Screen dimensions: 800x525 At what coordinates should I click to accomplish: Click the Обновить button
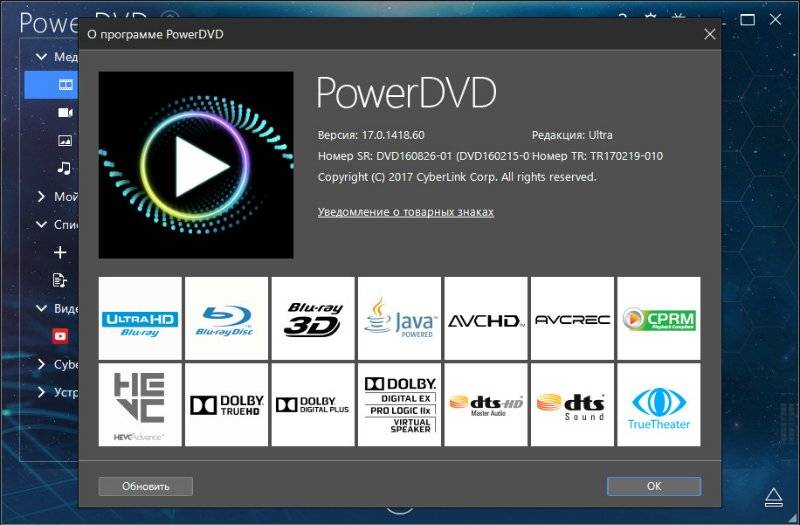coord(145,486)
